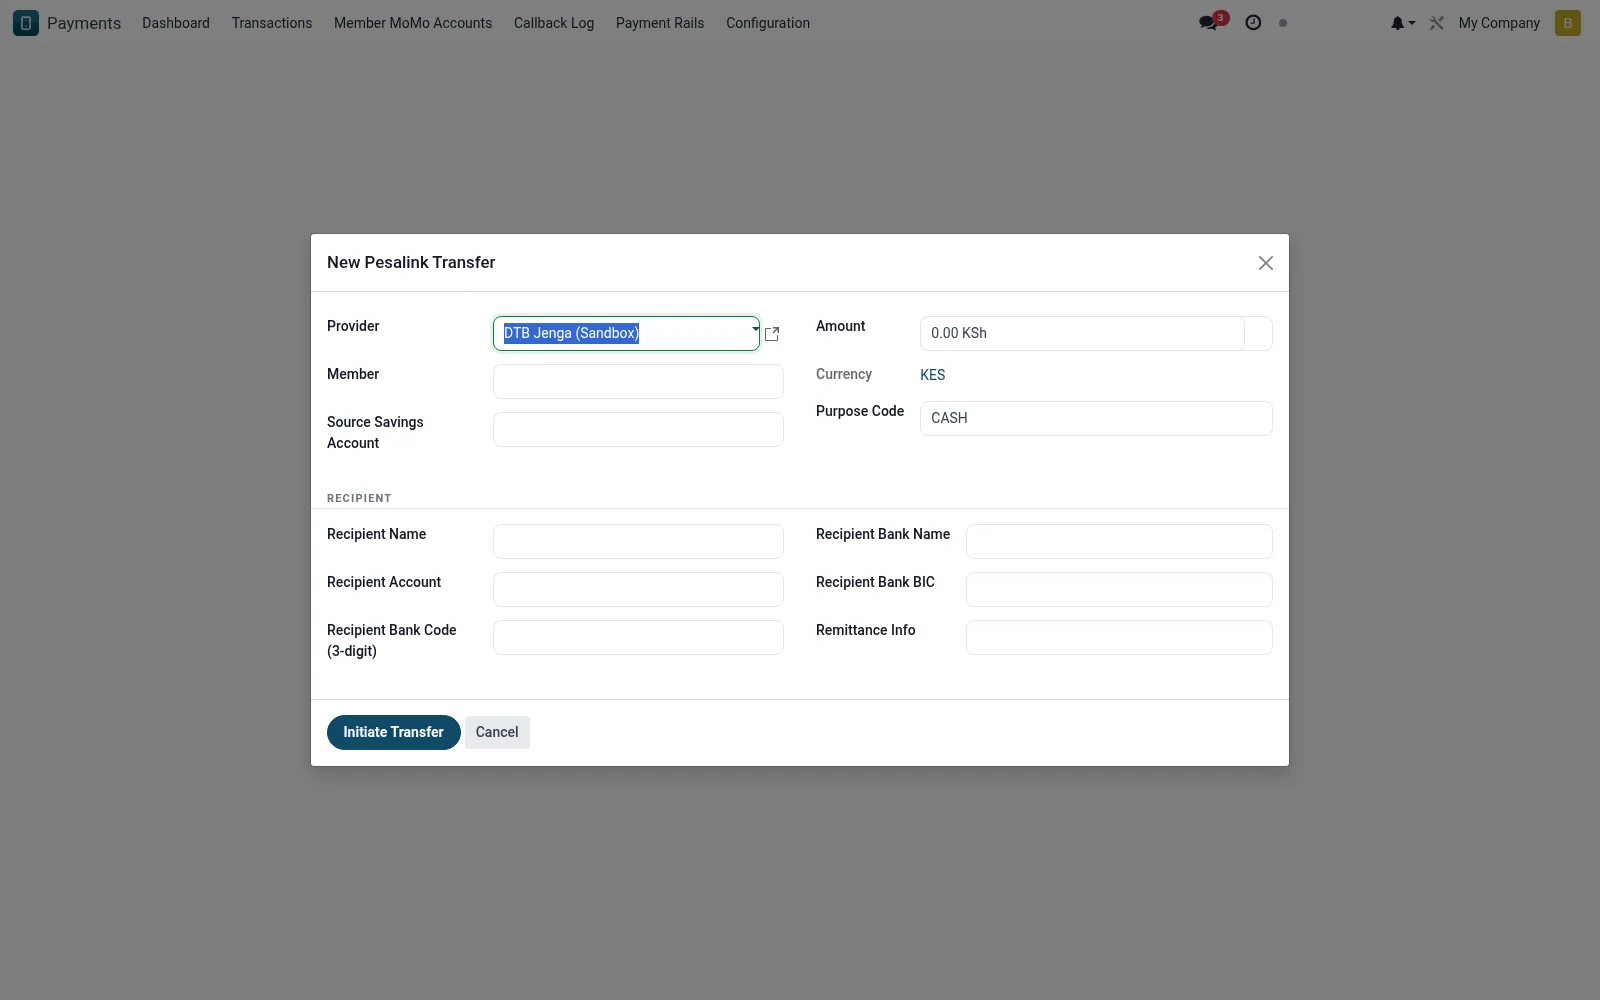Open Member MoMo Accounts menu
This screenshot has height=1000, width=1600.
click(413, 23)
